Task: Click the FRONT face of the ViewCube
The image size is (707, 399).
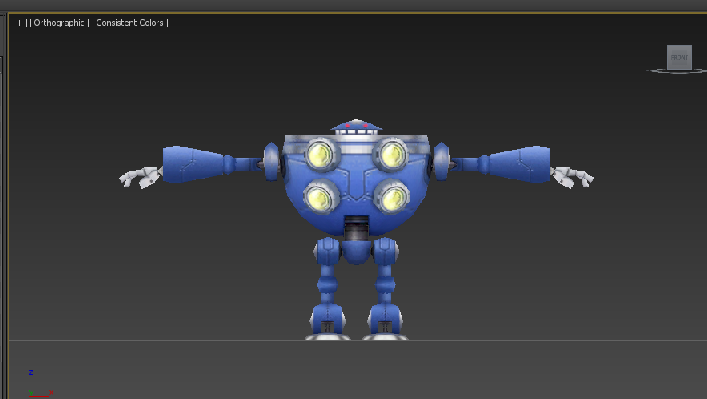Action: [679, 57]
